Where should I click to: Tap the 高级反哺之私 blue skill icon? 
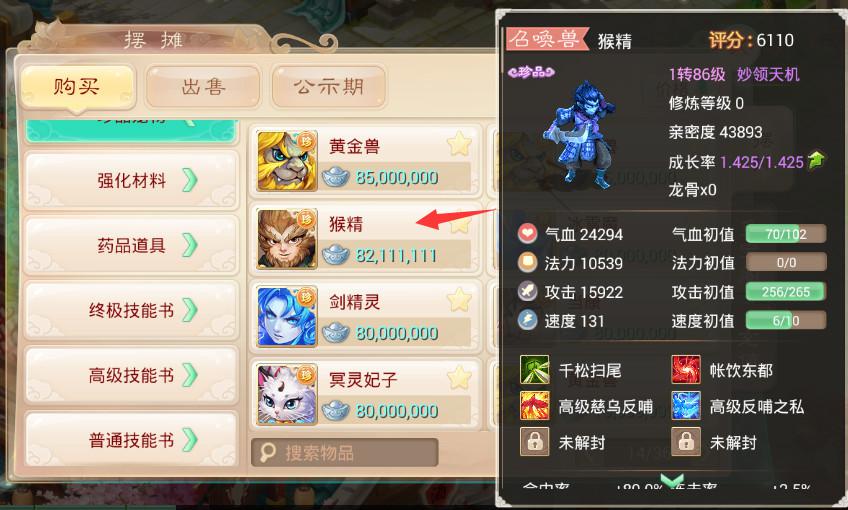pyautogui.click(x=686, y=406)
